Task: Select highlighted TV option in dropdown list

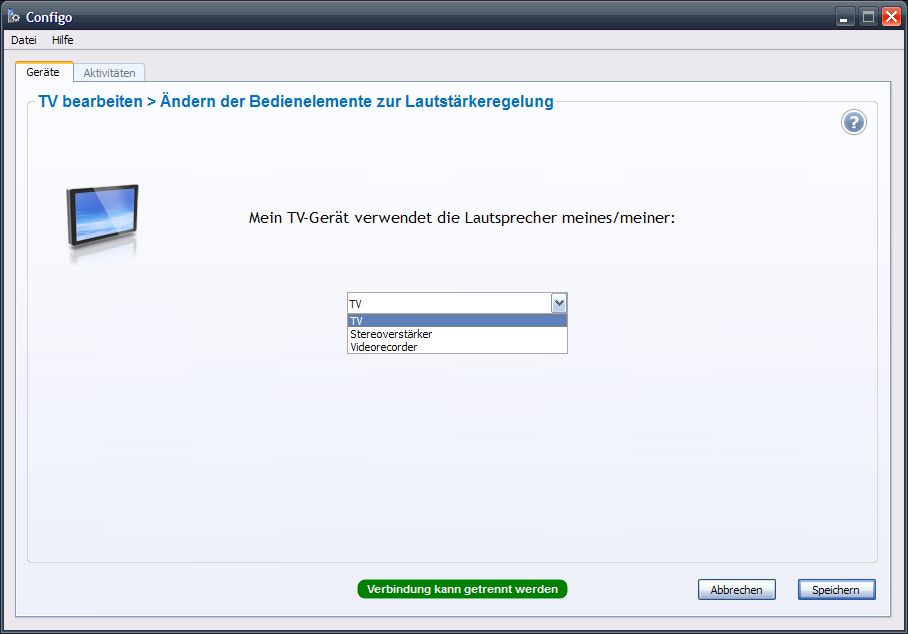Action: 457,321
